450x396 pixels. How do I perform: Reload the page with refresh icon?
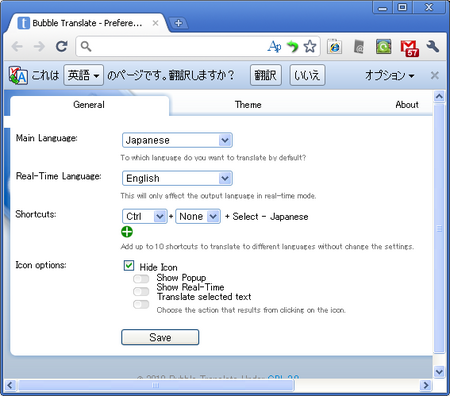click(x=62, y=47)
